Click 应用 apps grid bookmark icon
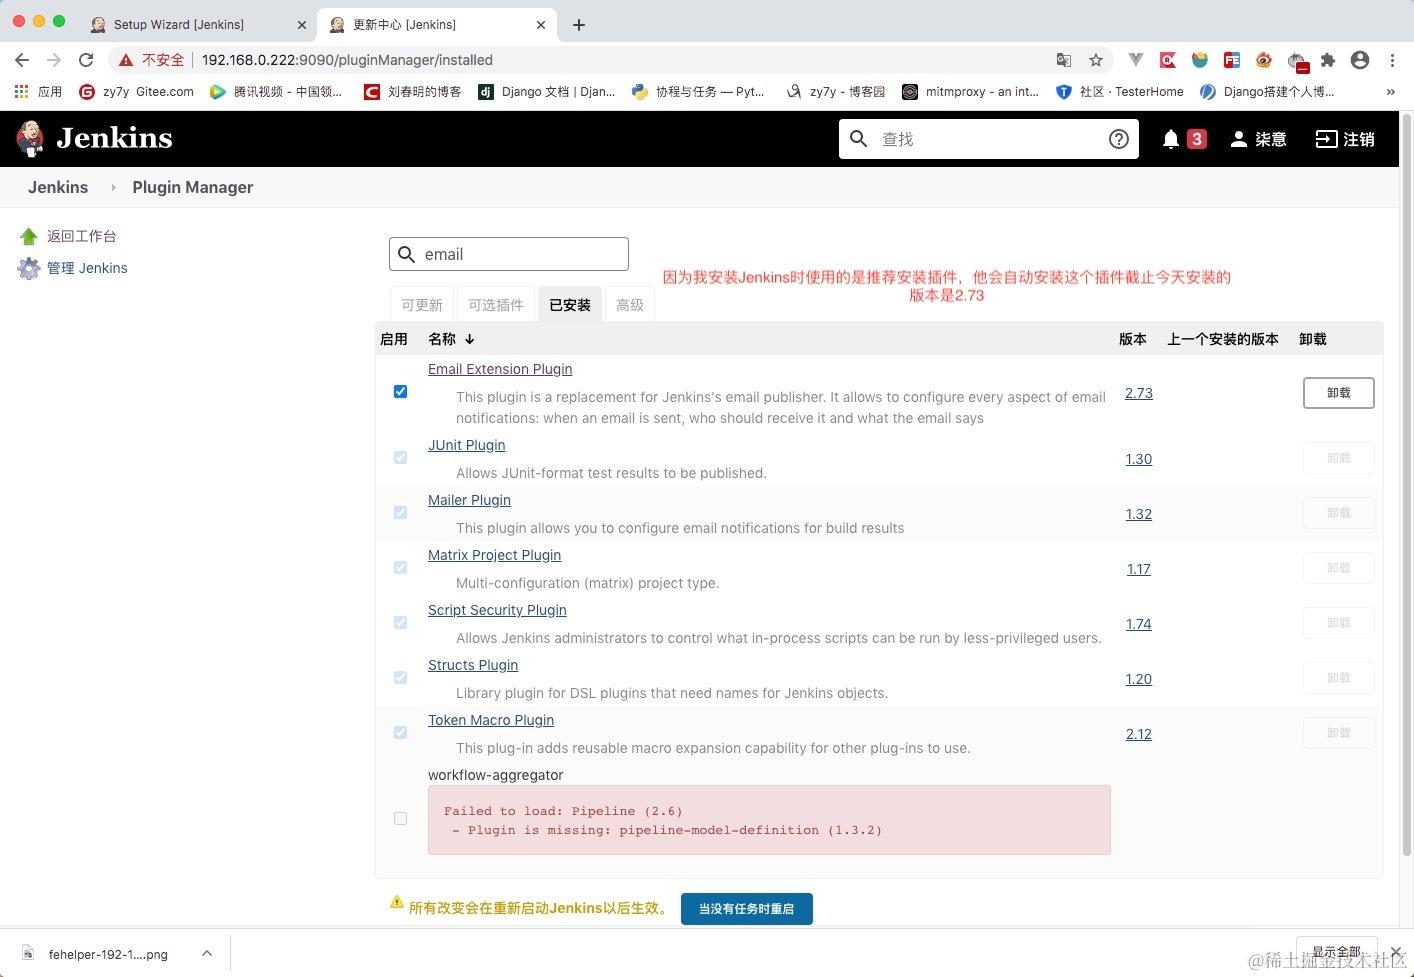 tap(21, 91)
